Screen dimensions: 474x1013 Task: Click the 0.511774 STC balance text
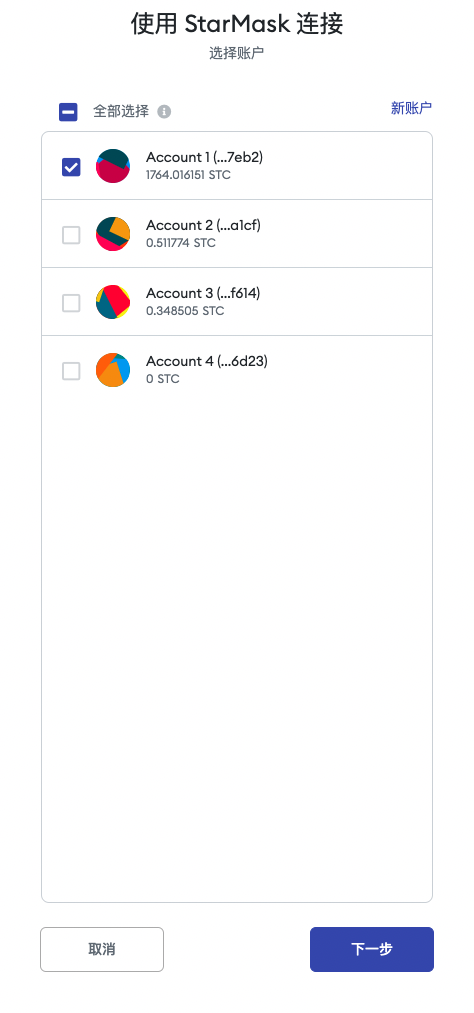point(181,242)
